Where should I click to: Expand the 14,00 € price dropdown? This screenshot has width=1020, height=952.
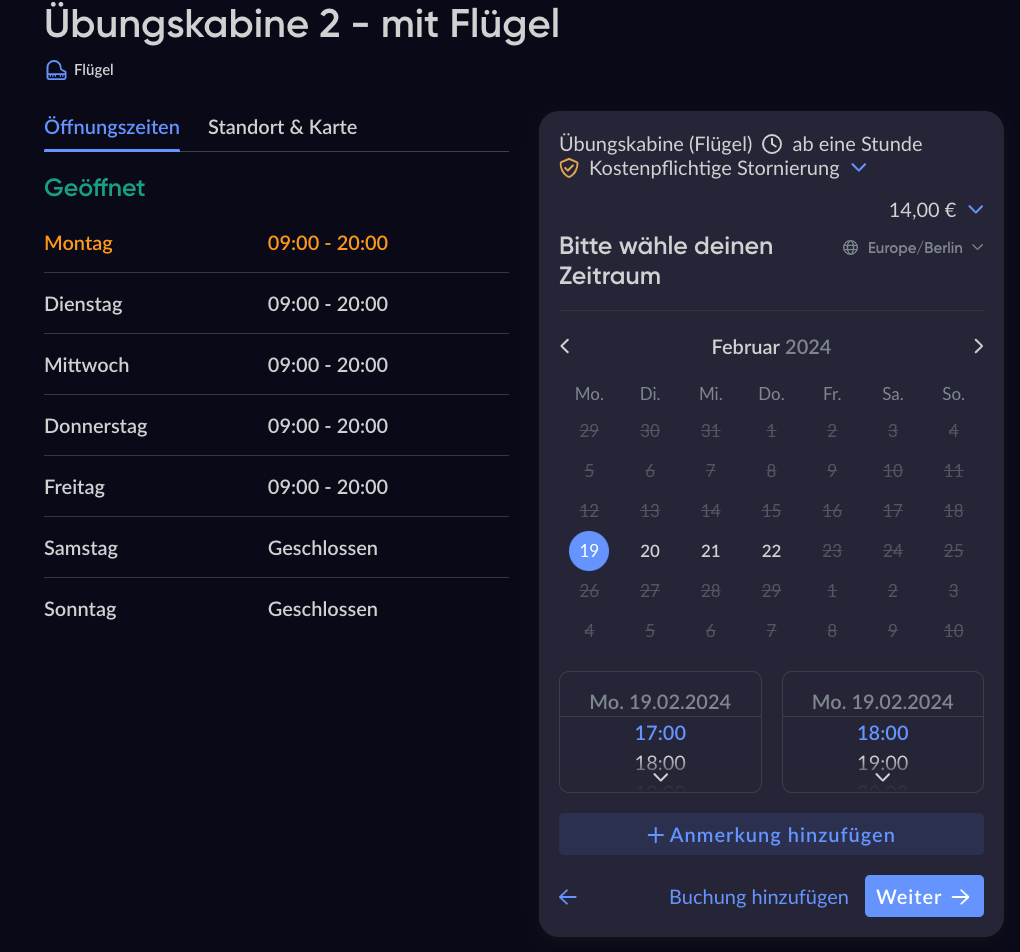point(977,210)
